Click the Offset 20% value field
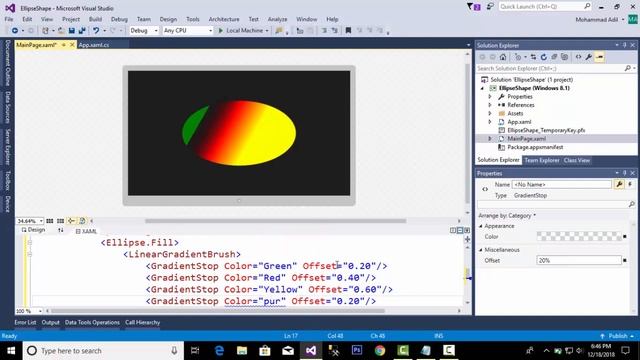 click(x=579, y=260)
